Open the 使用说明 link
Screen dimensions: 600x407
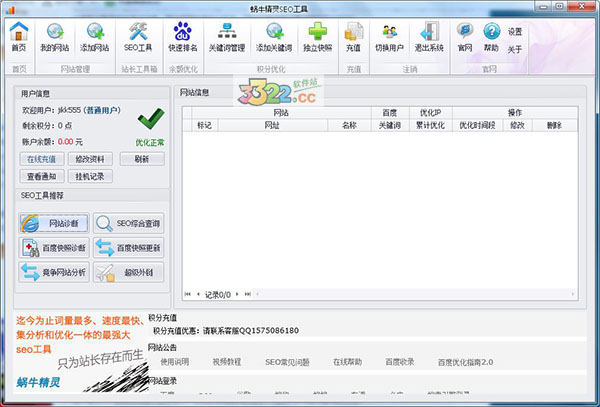point(174,362)
